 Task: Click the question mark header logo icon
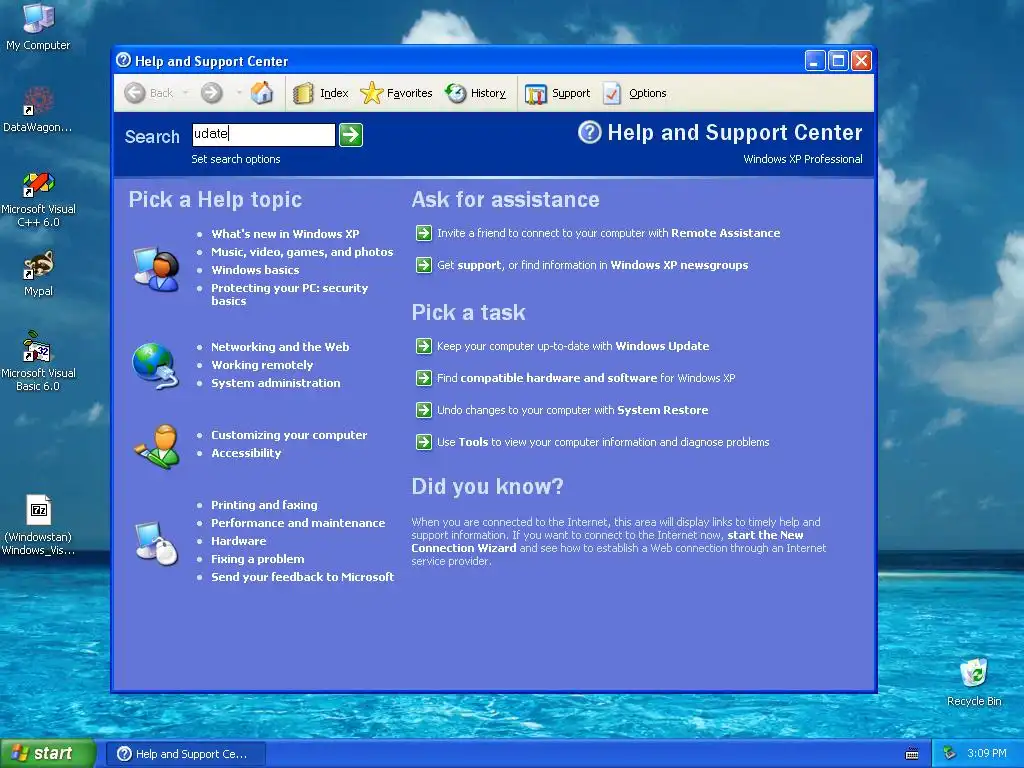click(589, 133)
